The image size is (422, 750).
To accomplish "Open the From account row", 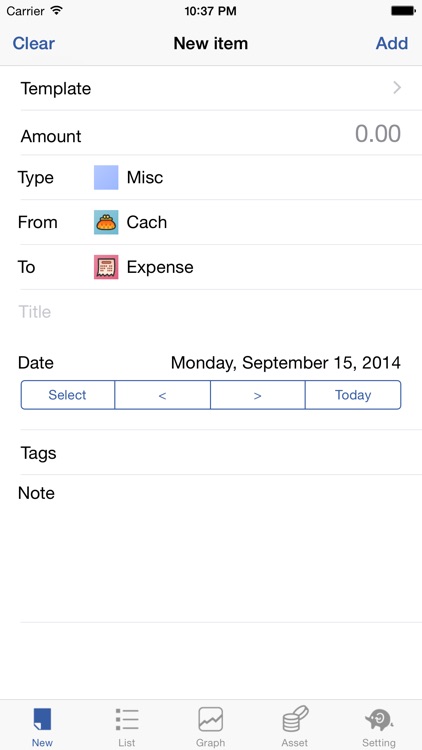I will [x=211, y=222].
